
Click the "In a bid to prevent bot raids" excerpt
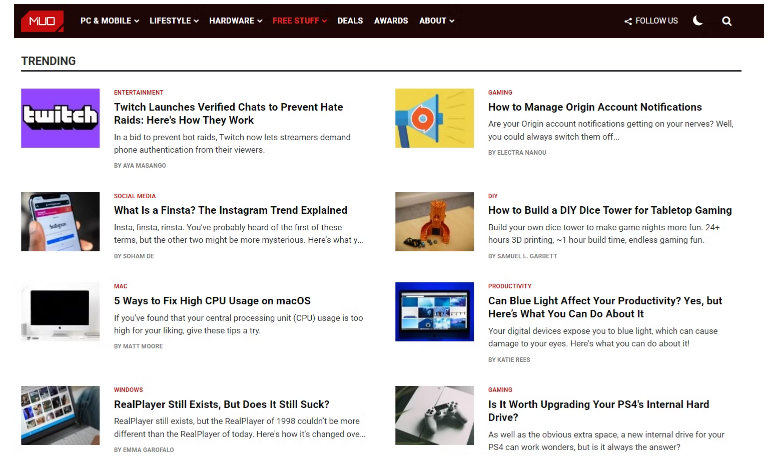click(232, 144)
